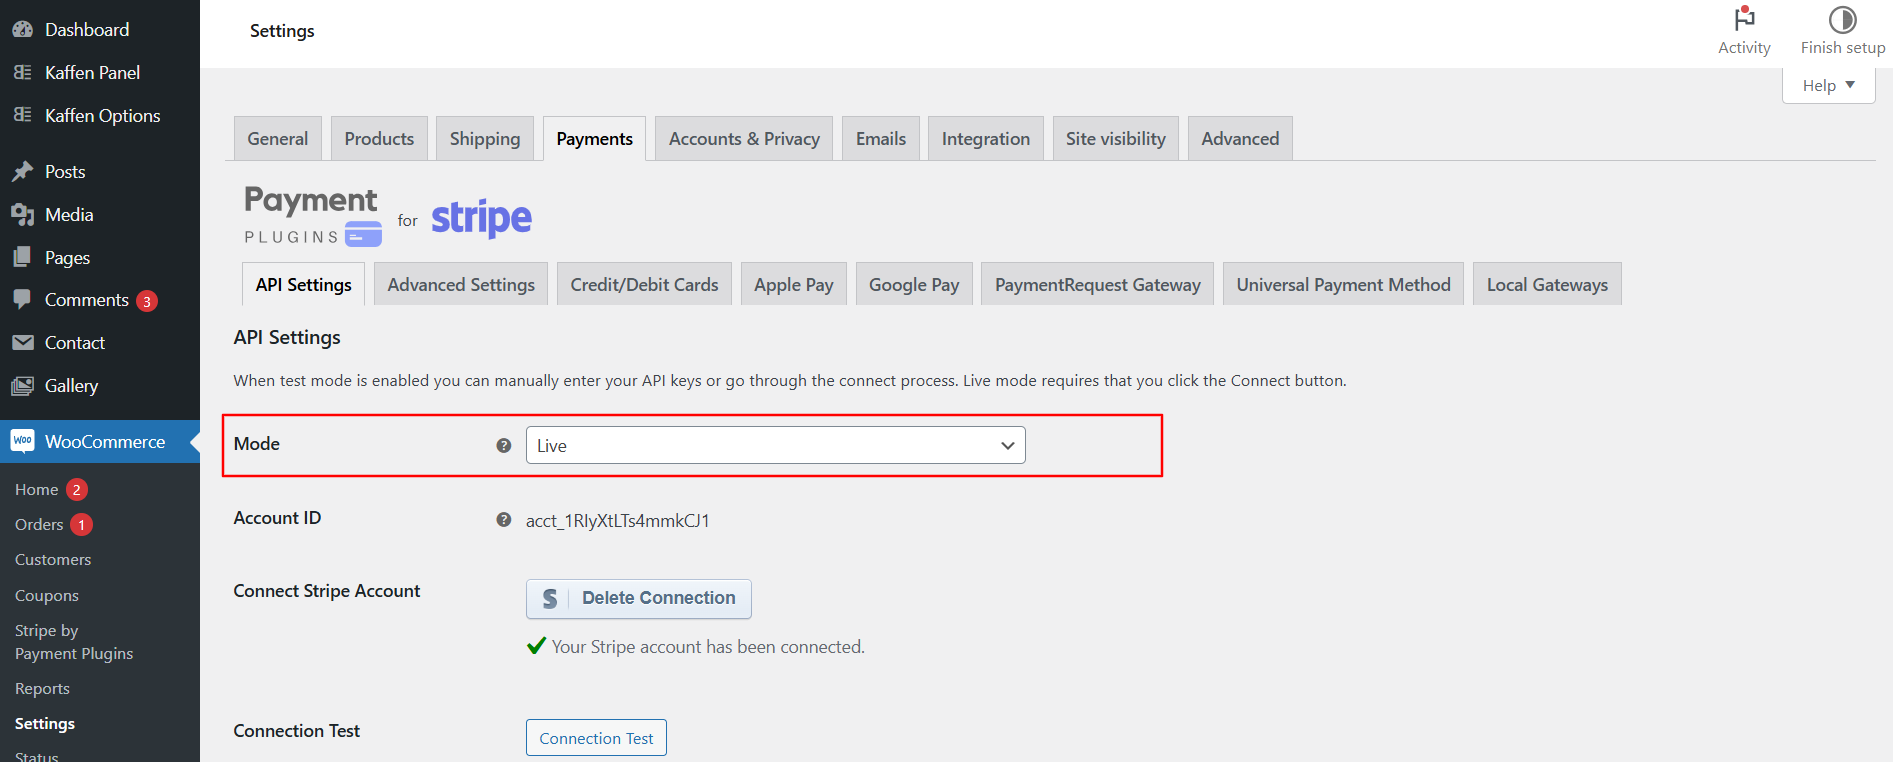The width and height of the screenshot is (1893, 762).
Task: Click the Contact envelope icon
Action: 22,343
